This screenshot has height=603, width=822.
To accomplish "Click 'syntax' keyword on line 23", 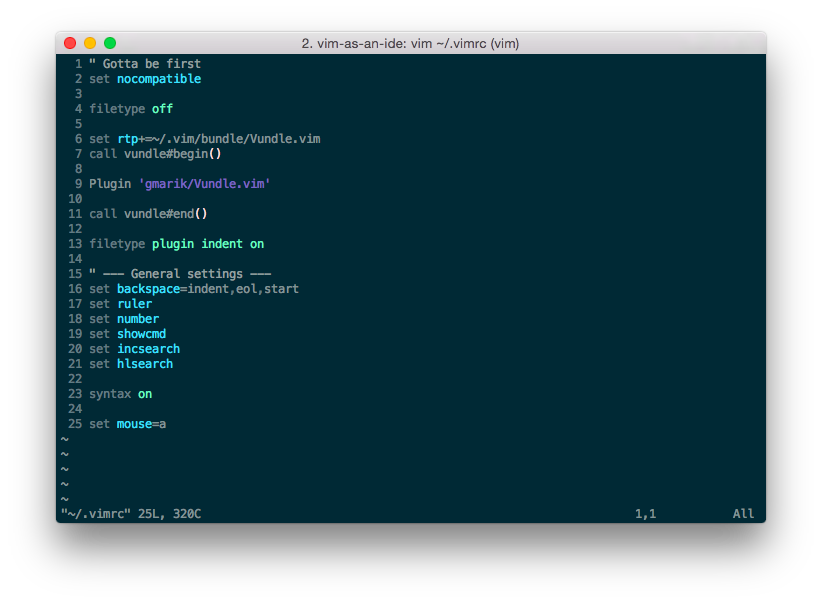I will (110, 394).
